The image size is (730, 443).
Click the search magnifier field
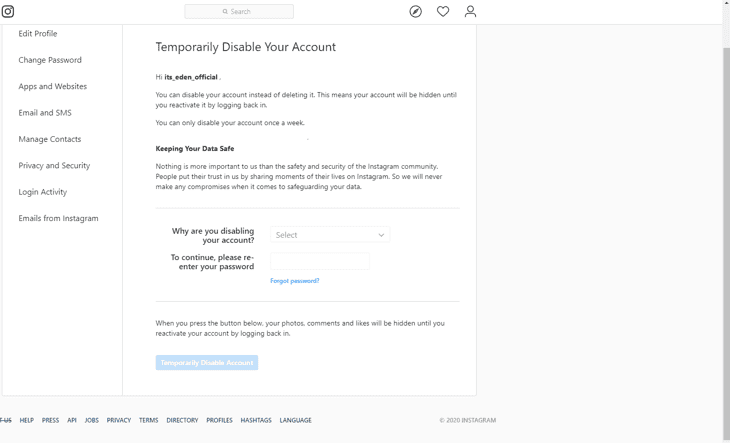pos(239,11)
